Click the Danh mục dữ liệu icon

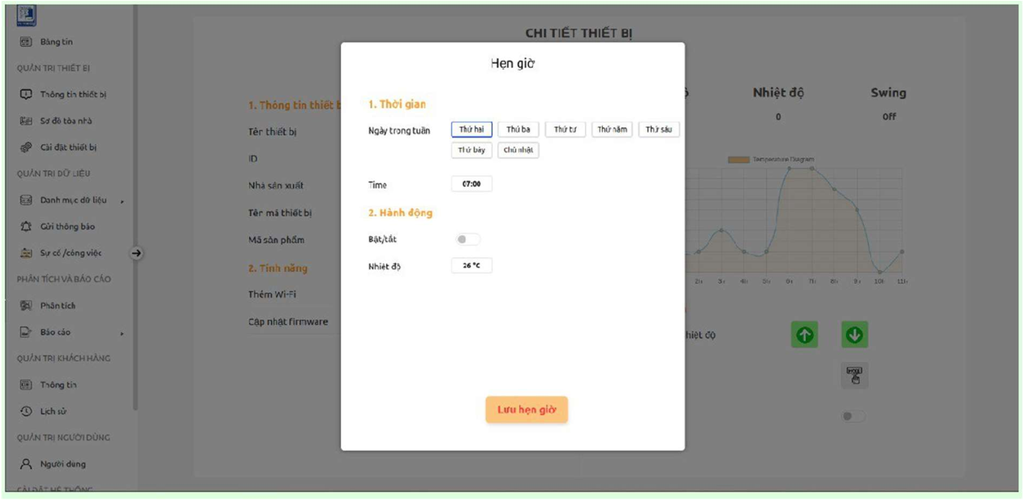pos(25,200)
